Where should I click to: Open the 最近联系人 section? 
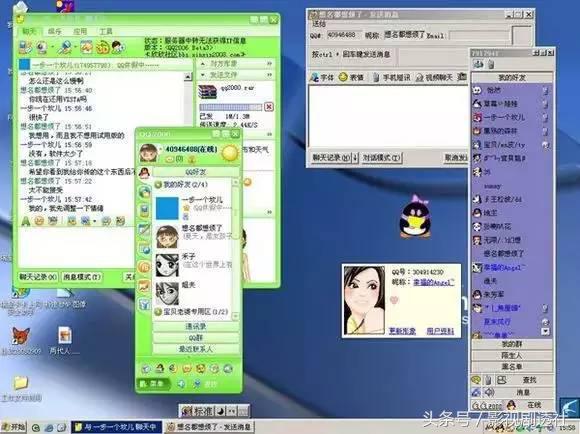tap(195, 349)
